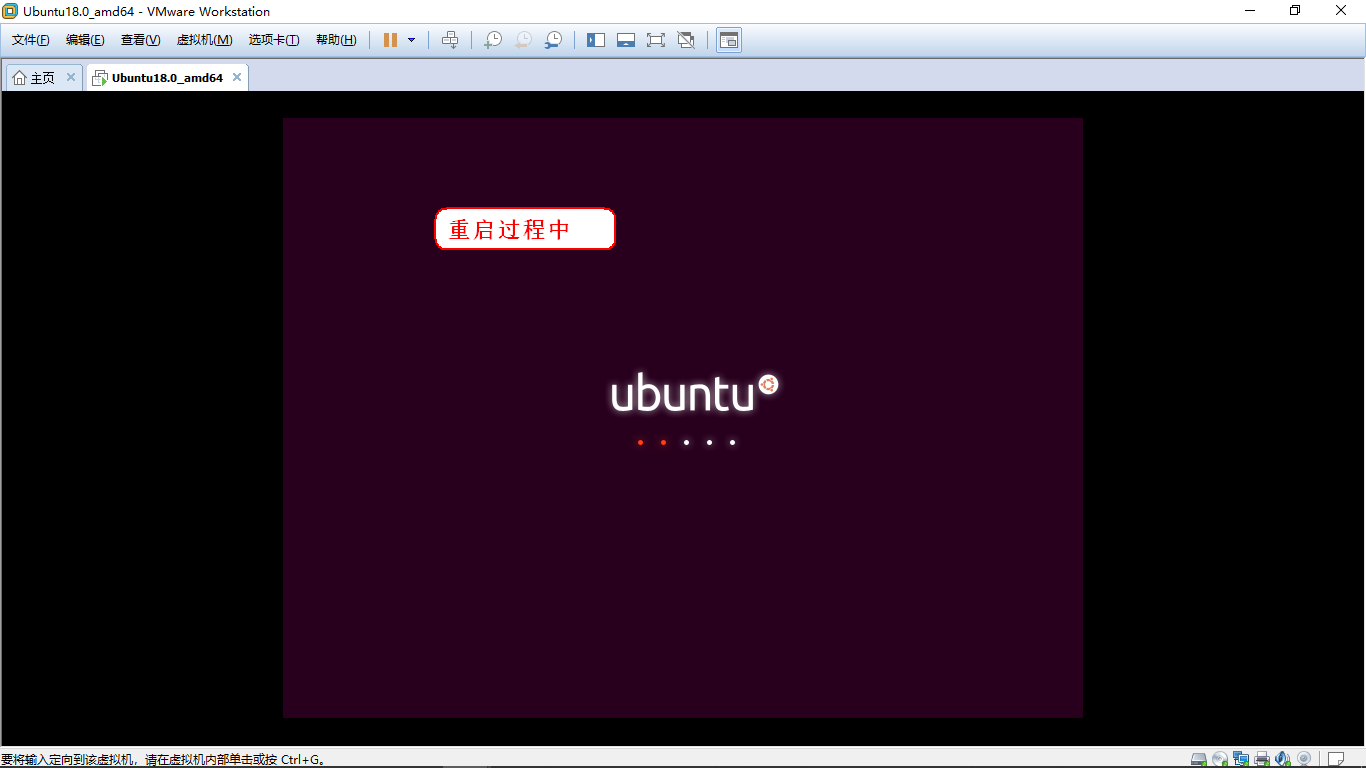Open the 查看(V) menu
This screenshot has height=768, width=1366.
click(140, 40)
